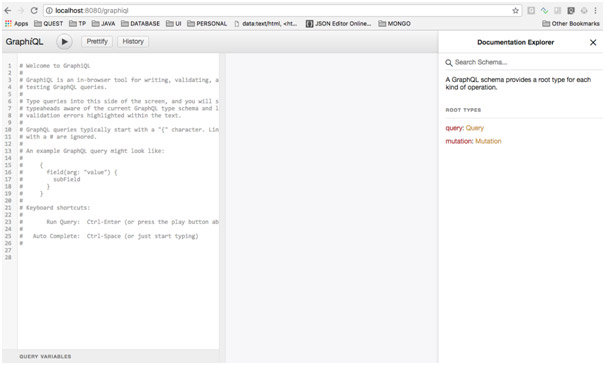Open the Query root type
The height and width of the screenshot is (365, 605).
475,128
